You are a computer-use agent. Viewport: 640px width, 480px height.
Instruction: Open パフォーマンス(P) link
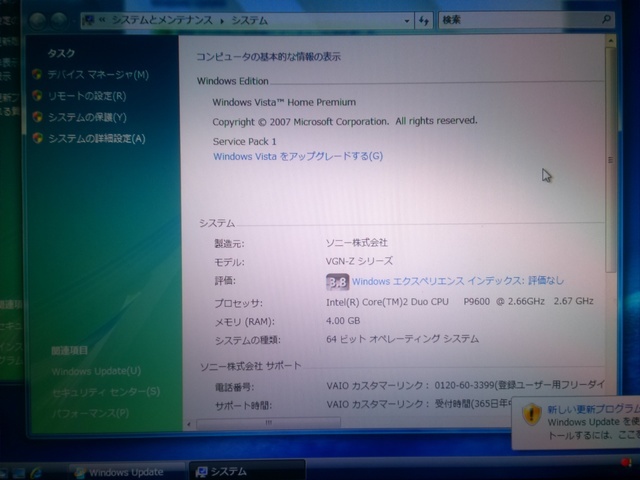(x=91, y=413)
